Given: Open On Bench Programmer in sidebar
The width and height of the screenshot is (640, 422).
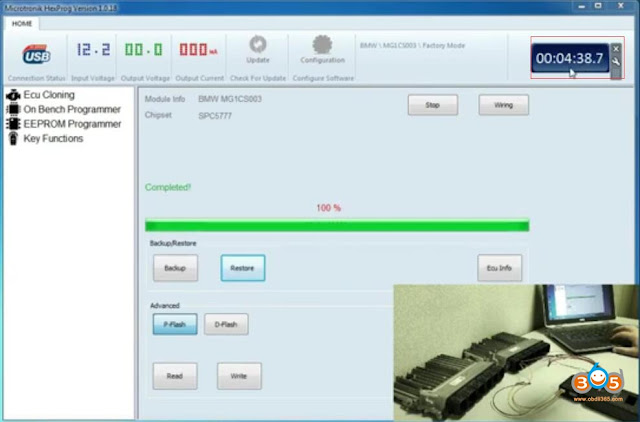Looking at the screenshot, I should 72,109.
